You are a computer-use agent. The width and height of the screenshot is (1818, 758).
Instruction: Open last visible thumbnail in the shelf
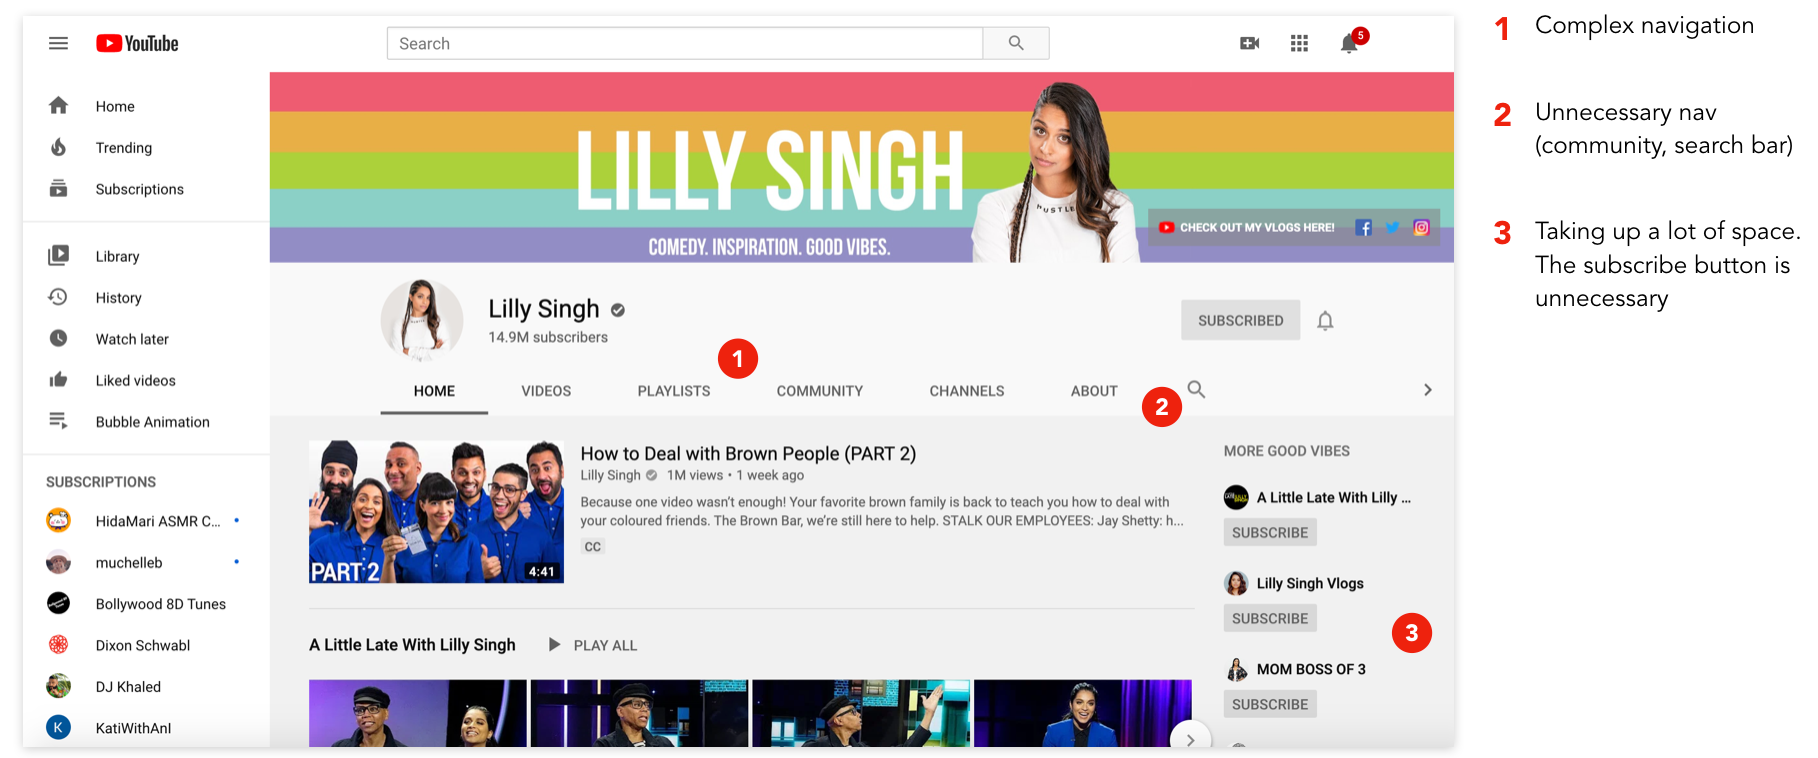point(1083,713)
